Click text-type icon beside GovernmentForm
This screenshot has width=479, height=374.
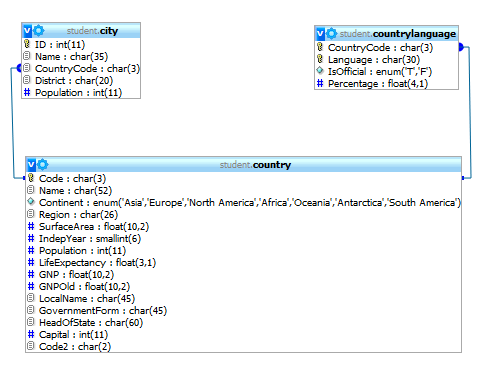31,310
